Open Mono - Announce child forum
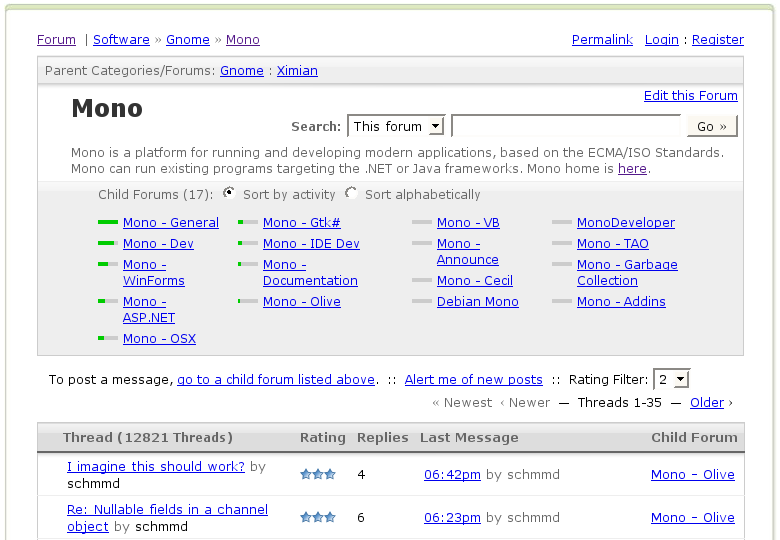 468,252
